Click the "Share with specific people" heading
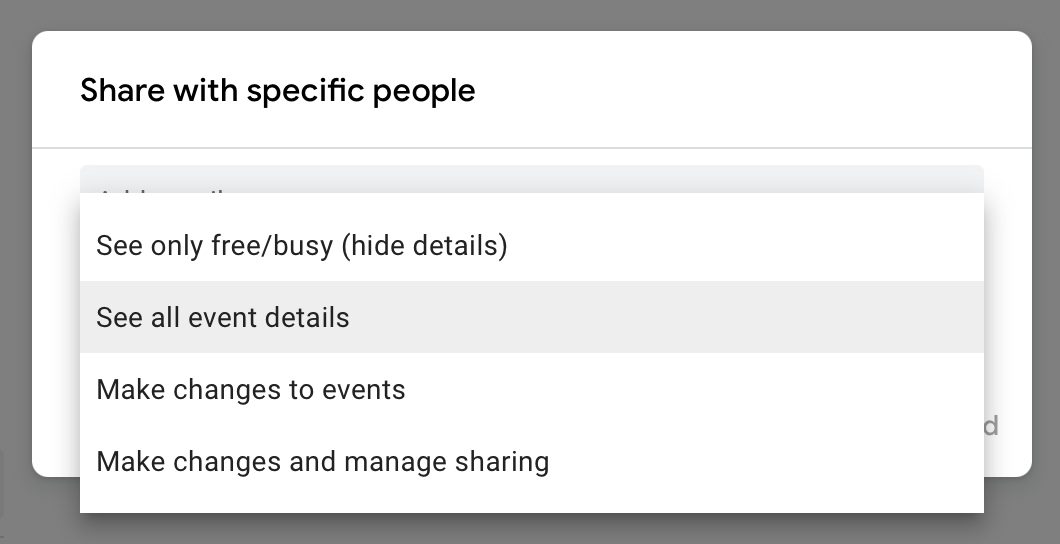 point(277,91)
